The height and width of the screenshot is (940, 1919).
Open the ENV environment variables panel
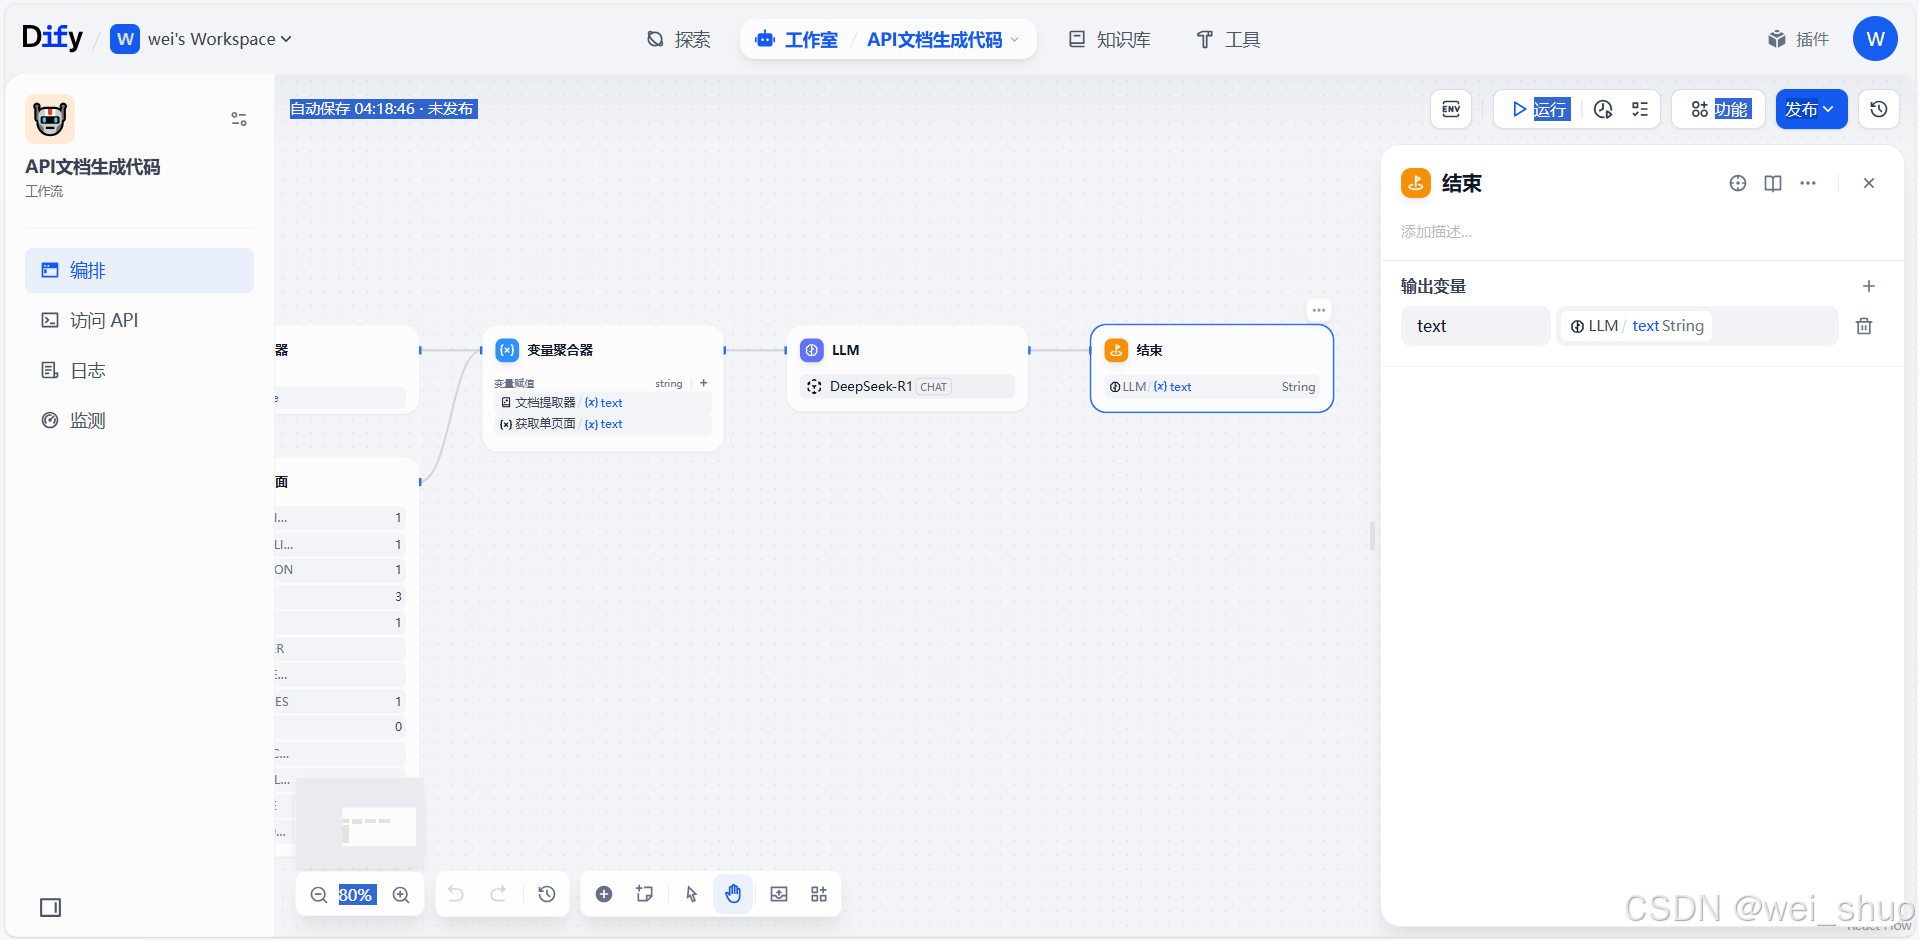coord(1450,109)
